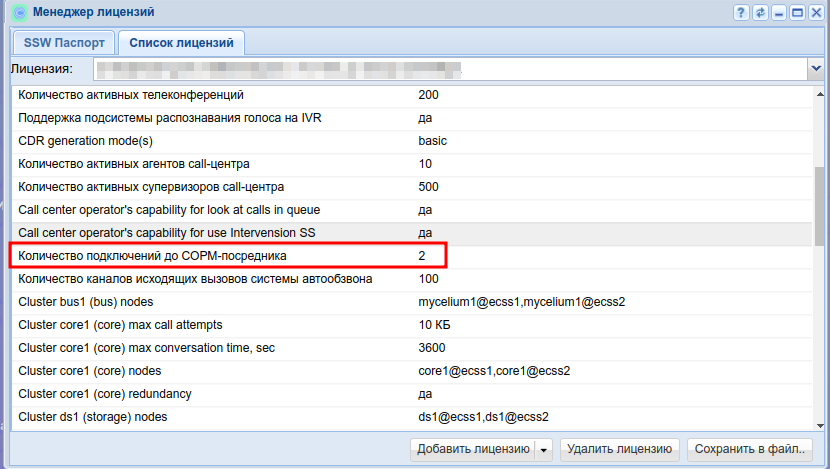
Task: Select the Поддержка подсистемы распознавания голоса row
Action: point(412,118)
